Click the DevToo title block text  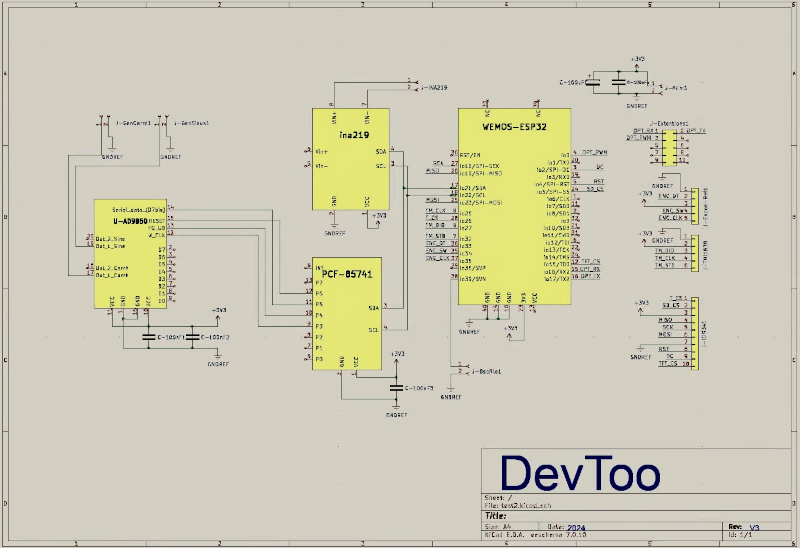click(581, 473)
